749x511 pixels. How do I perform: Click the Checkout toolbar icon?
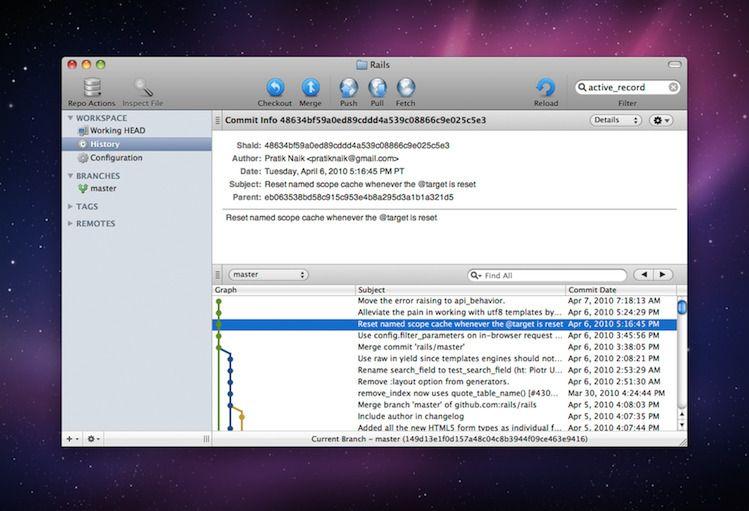[x=275, y=88]
